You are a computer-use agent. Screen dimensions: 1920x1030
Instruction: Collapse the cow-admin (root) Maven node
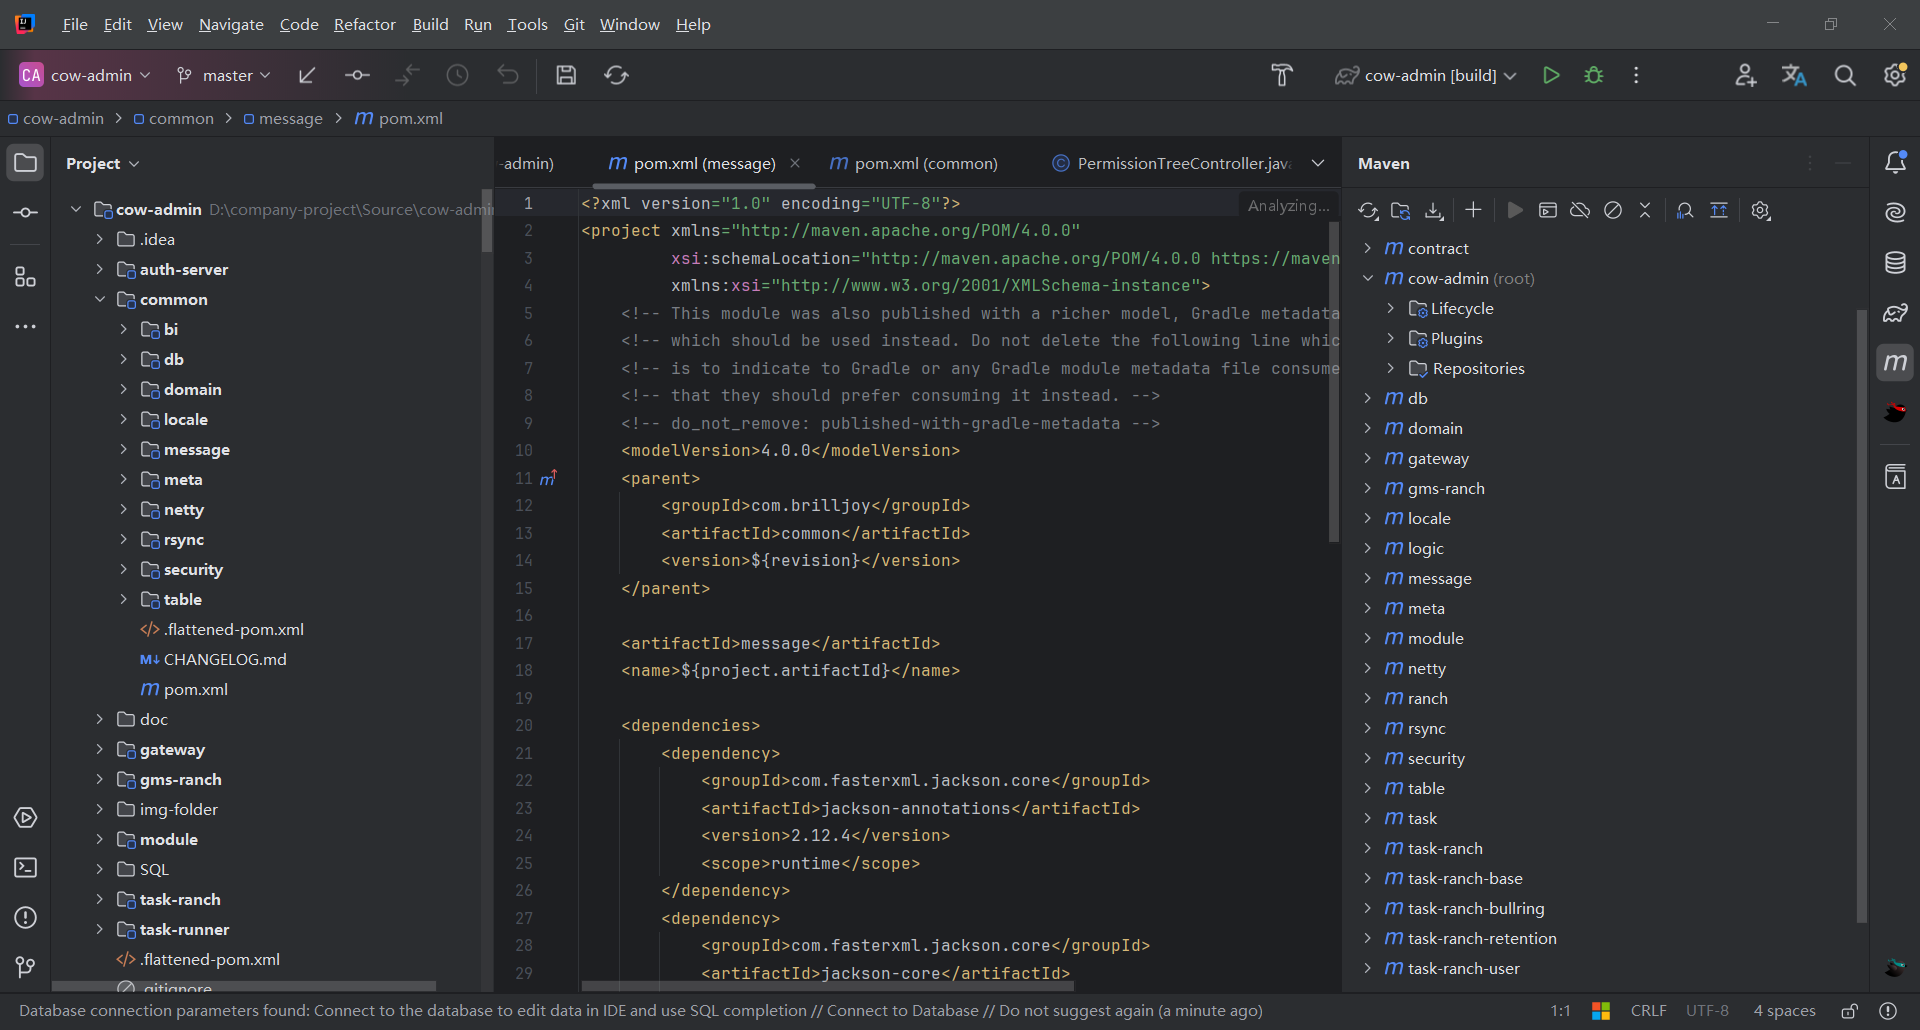pyautogui.click(x=1368, y=279)
